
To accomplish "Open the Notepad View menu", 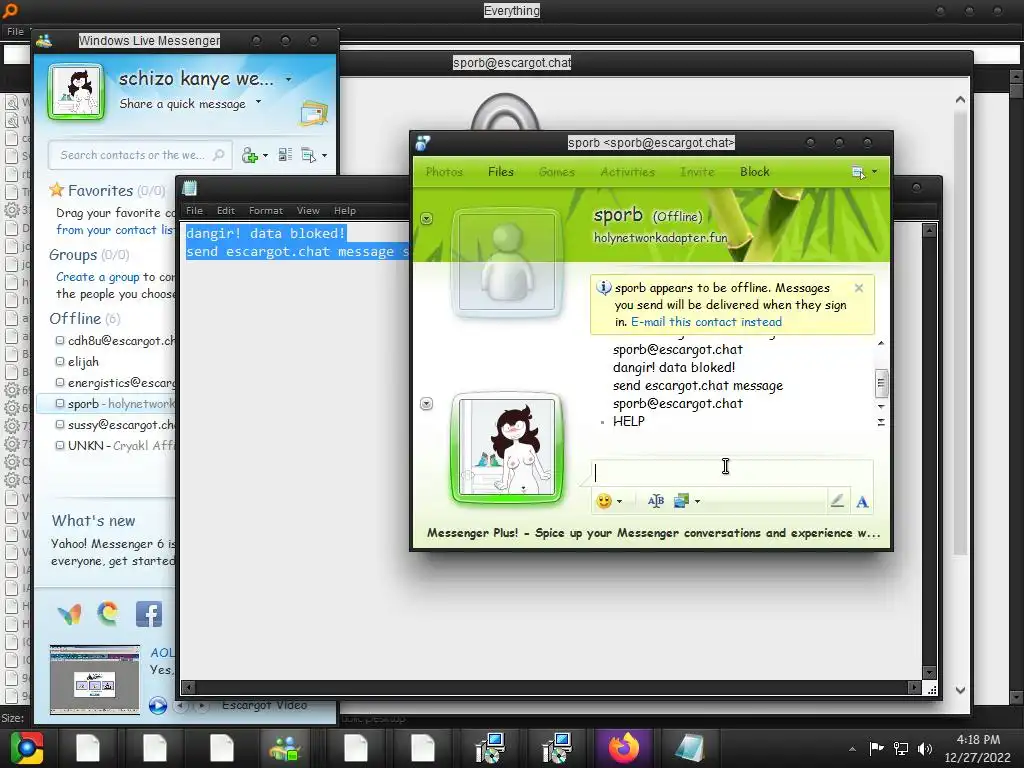I will click(308, 210).
